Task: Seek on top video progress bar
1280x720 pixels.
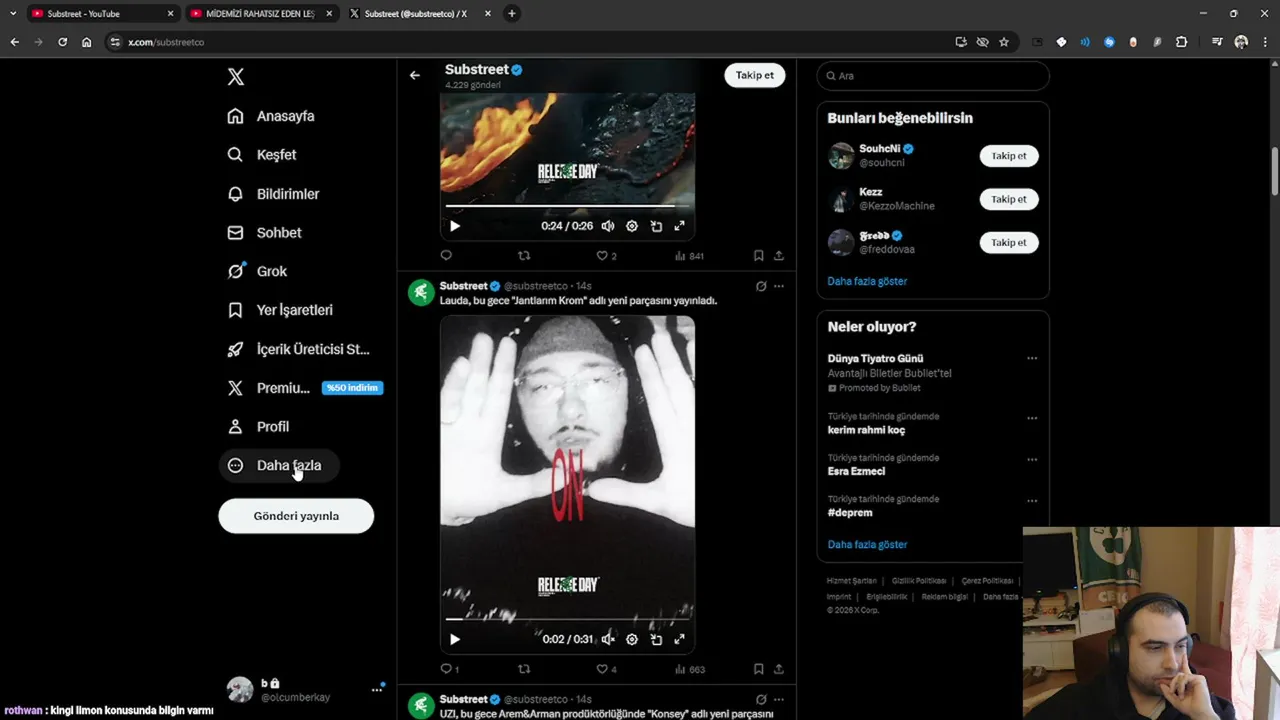Action: [567, 206]
